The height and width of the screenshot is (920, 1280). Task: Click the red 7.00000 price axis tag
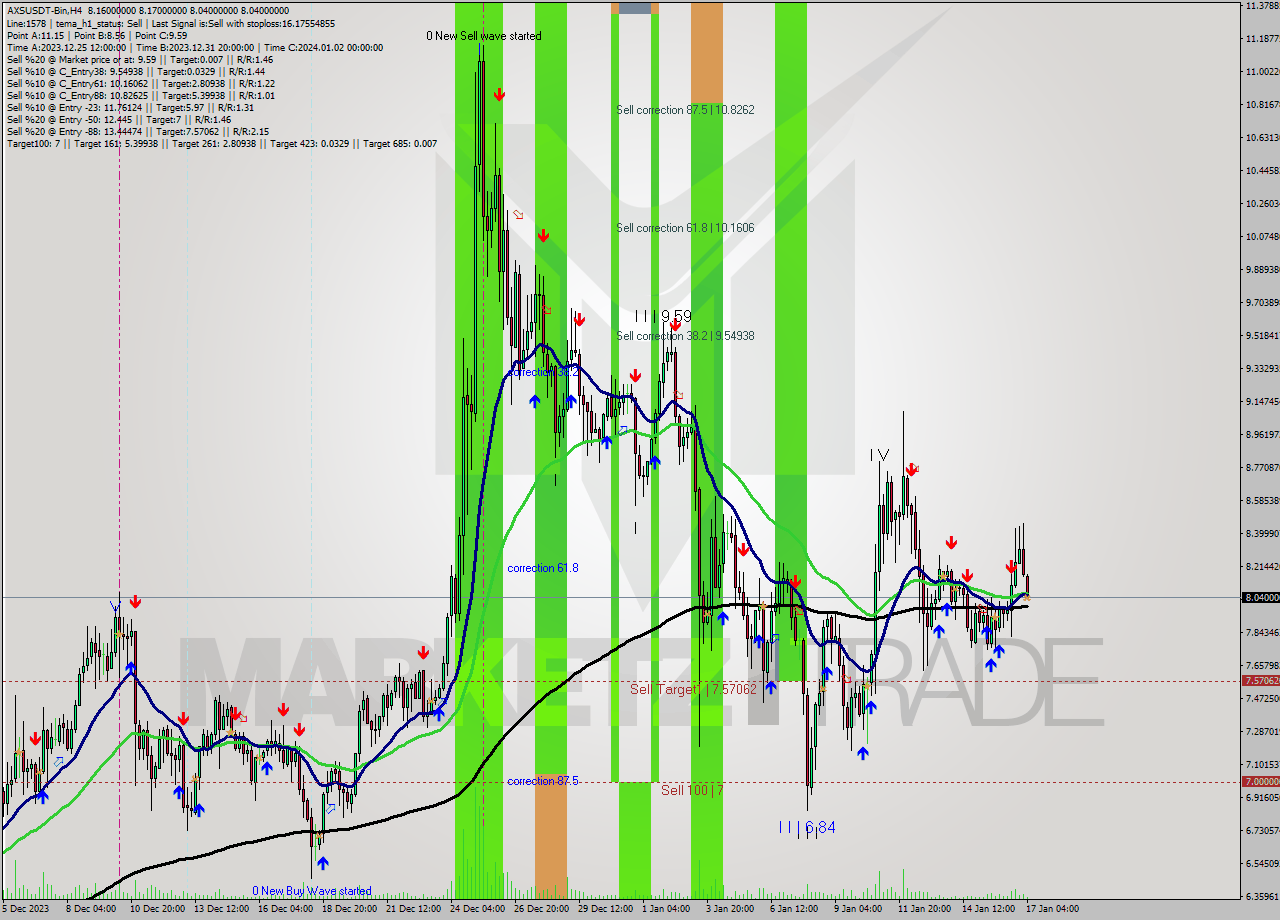click(x=1260, y=781)
